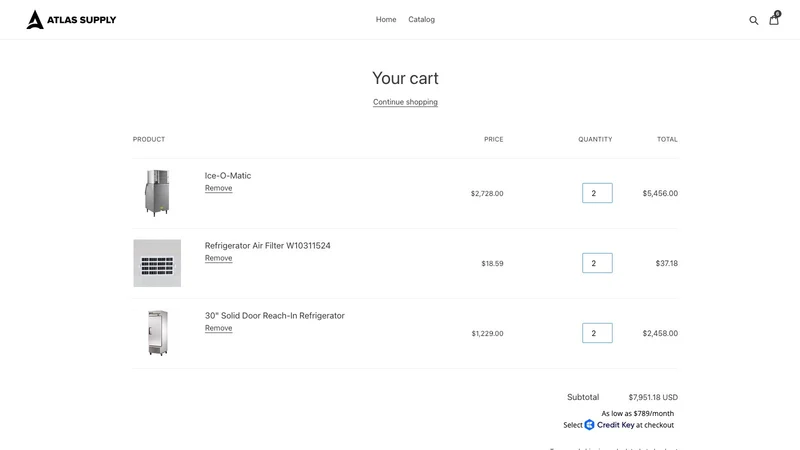Open Refrigerator Air Filter W10311524 title

point(267,245)
